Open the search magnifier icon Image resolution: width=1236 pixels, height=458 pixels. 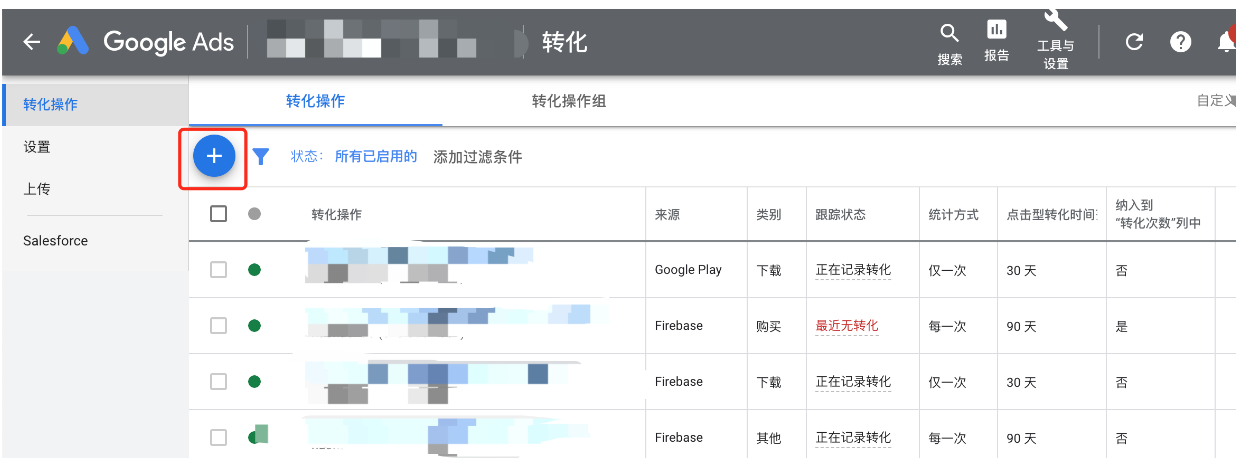(x=949, y=34)
